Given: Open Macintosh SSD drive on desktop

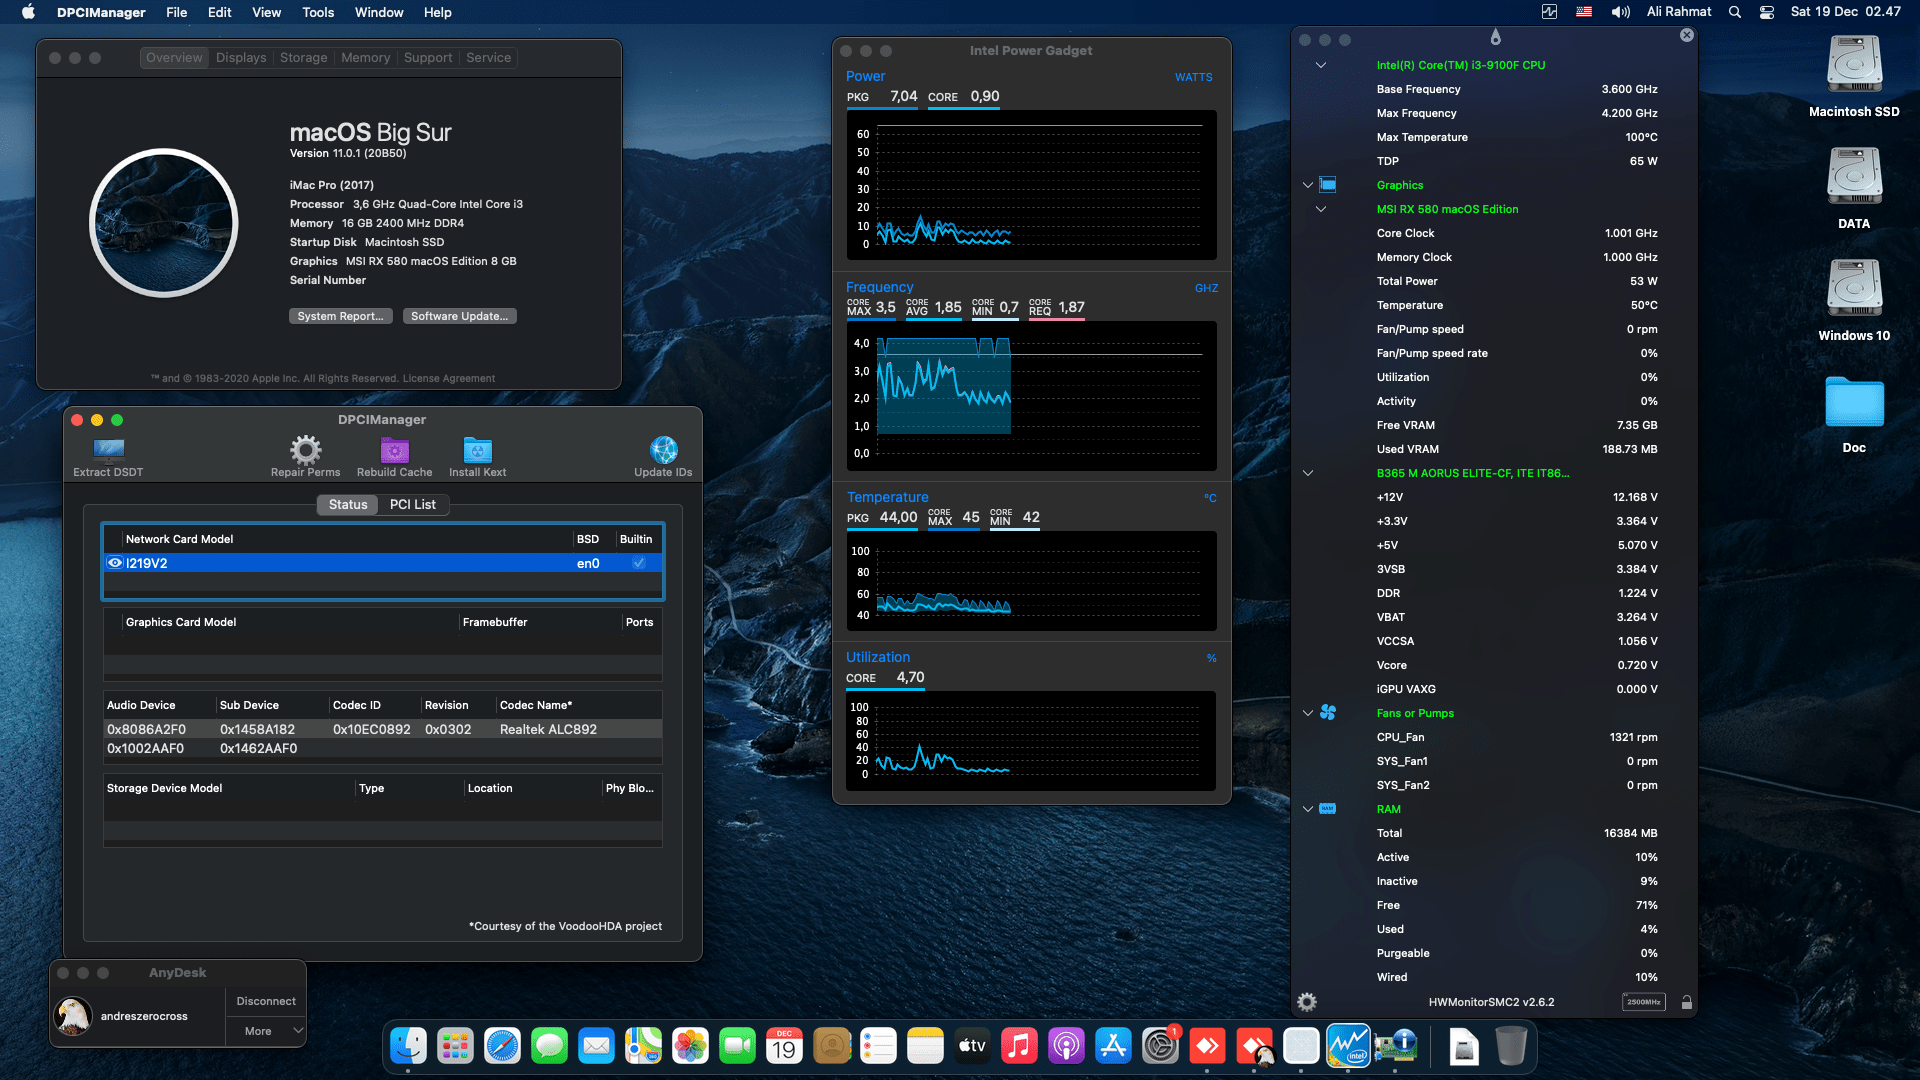Looking at the screenshot, I should point(1854,76).
